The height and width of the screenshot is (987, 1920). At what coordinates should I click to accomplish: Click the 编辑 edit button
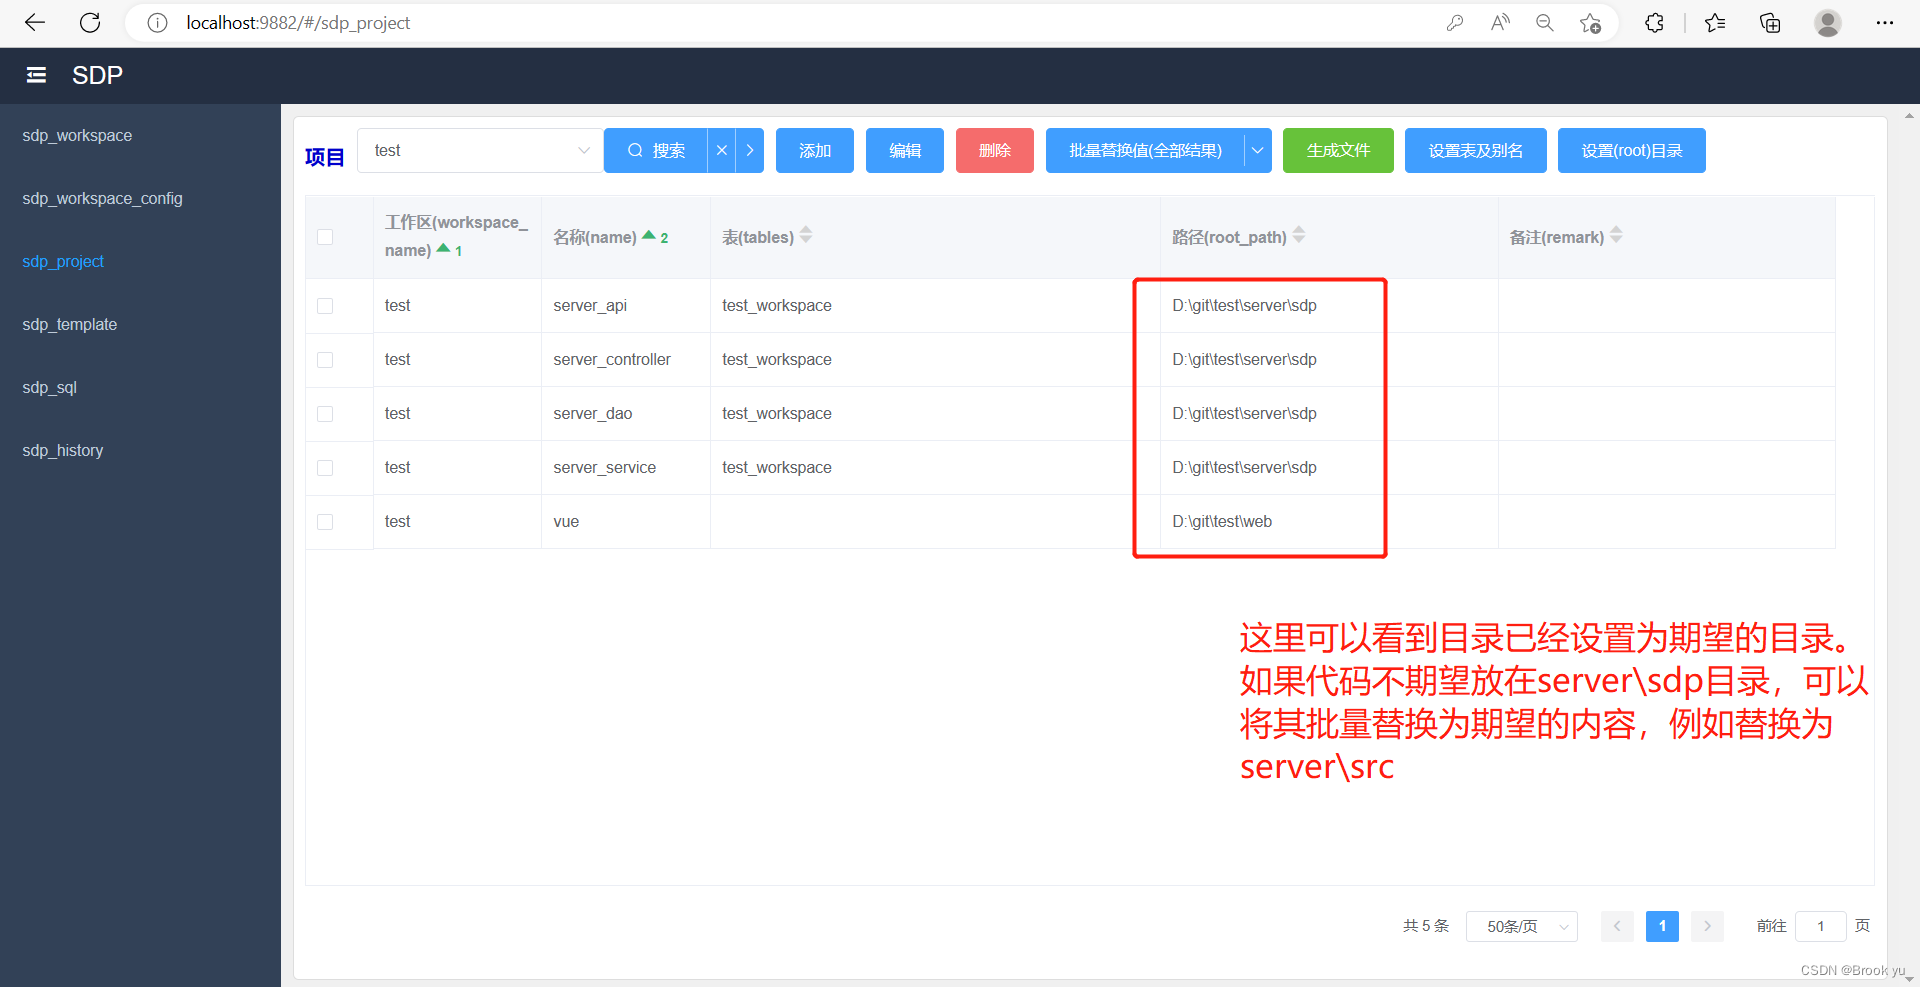pos(905,150)
